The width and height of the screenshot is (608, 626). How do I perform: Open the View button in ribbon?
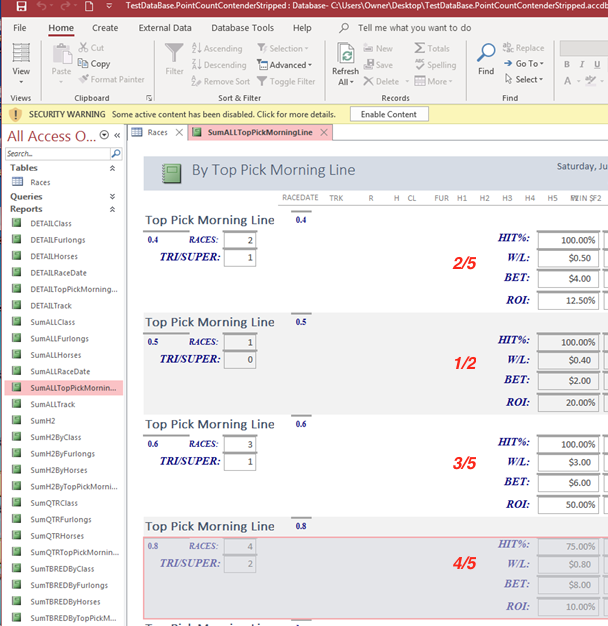[21, 63]
